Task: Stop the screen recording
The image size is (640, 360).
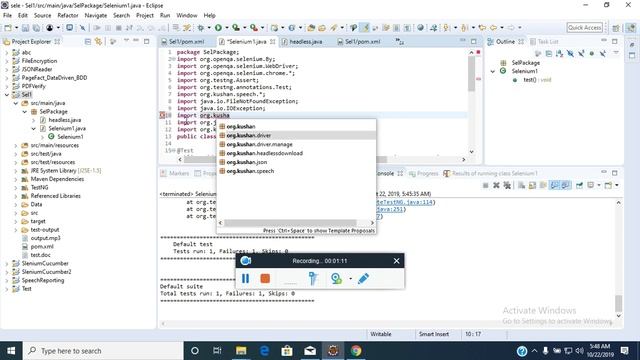Action: 265,278
